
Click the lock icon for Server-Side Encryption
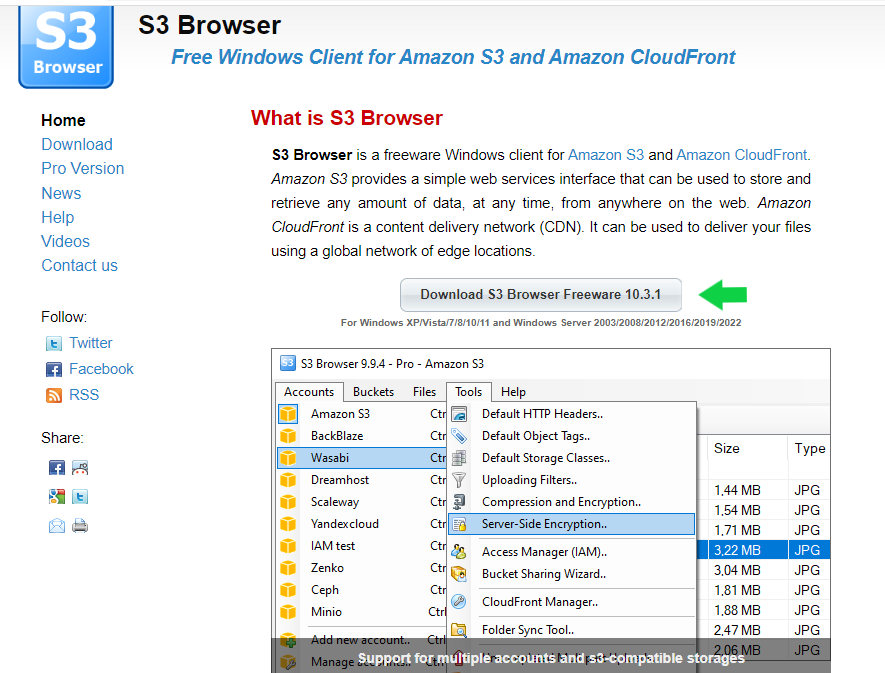pyautogui.click(x=459, y=525)
